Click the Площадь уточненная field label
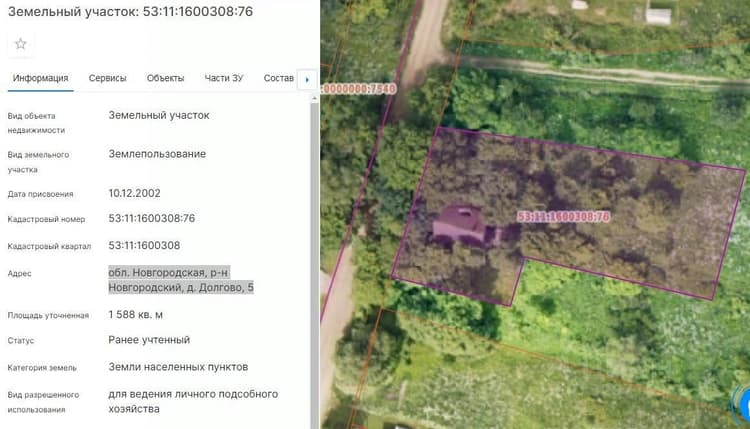 pyautogui.click(x=48, y=316)
